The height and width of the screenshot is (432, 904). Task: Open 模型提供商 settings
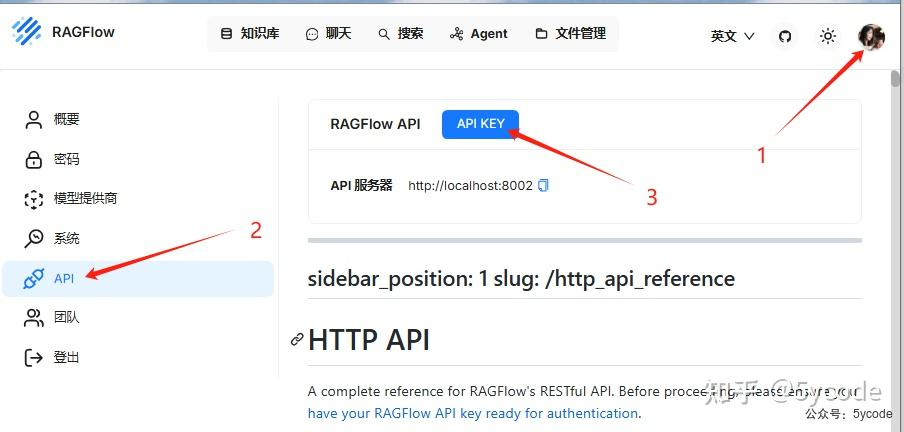[x=84, y=199]
